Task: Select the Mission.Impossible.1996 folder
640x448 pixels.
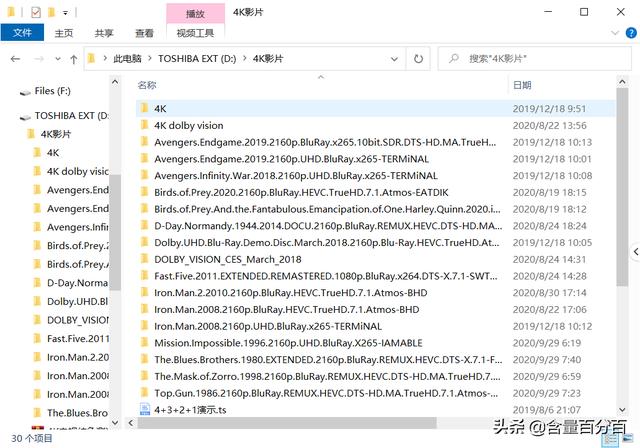Action: 288,343
